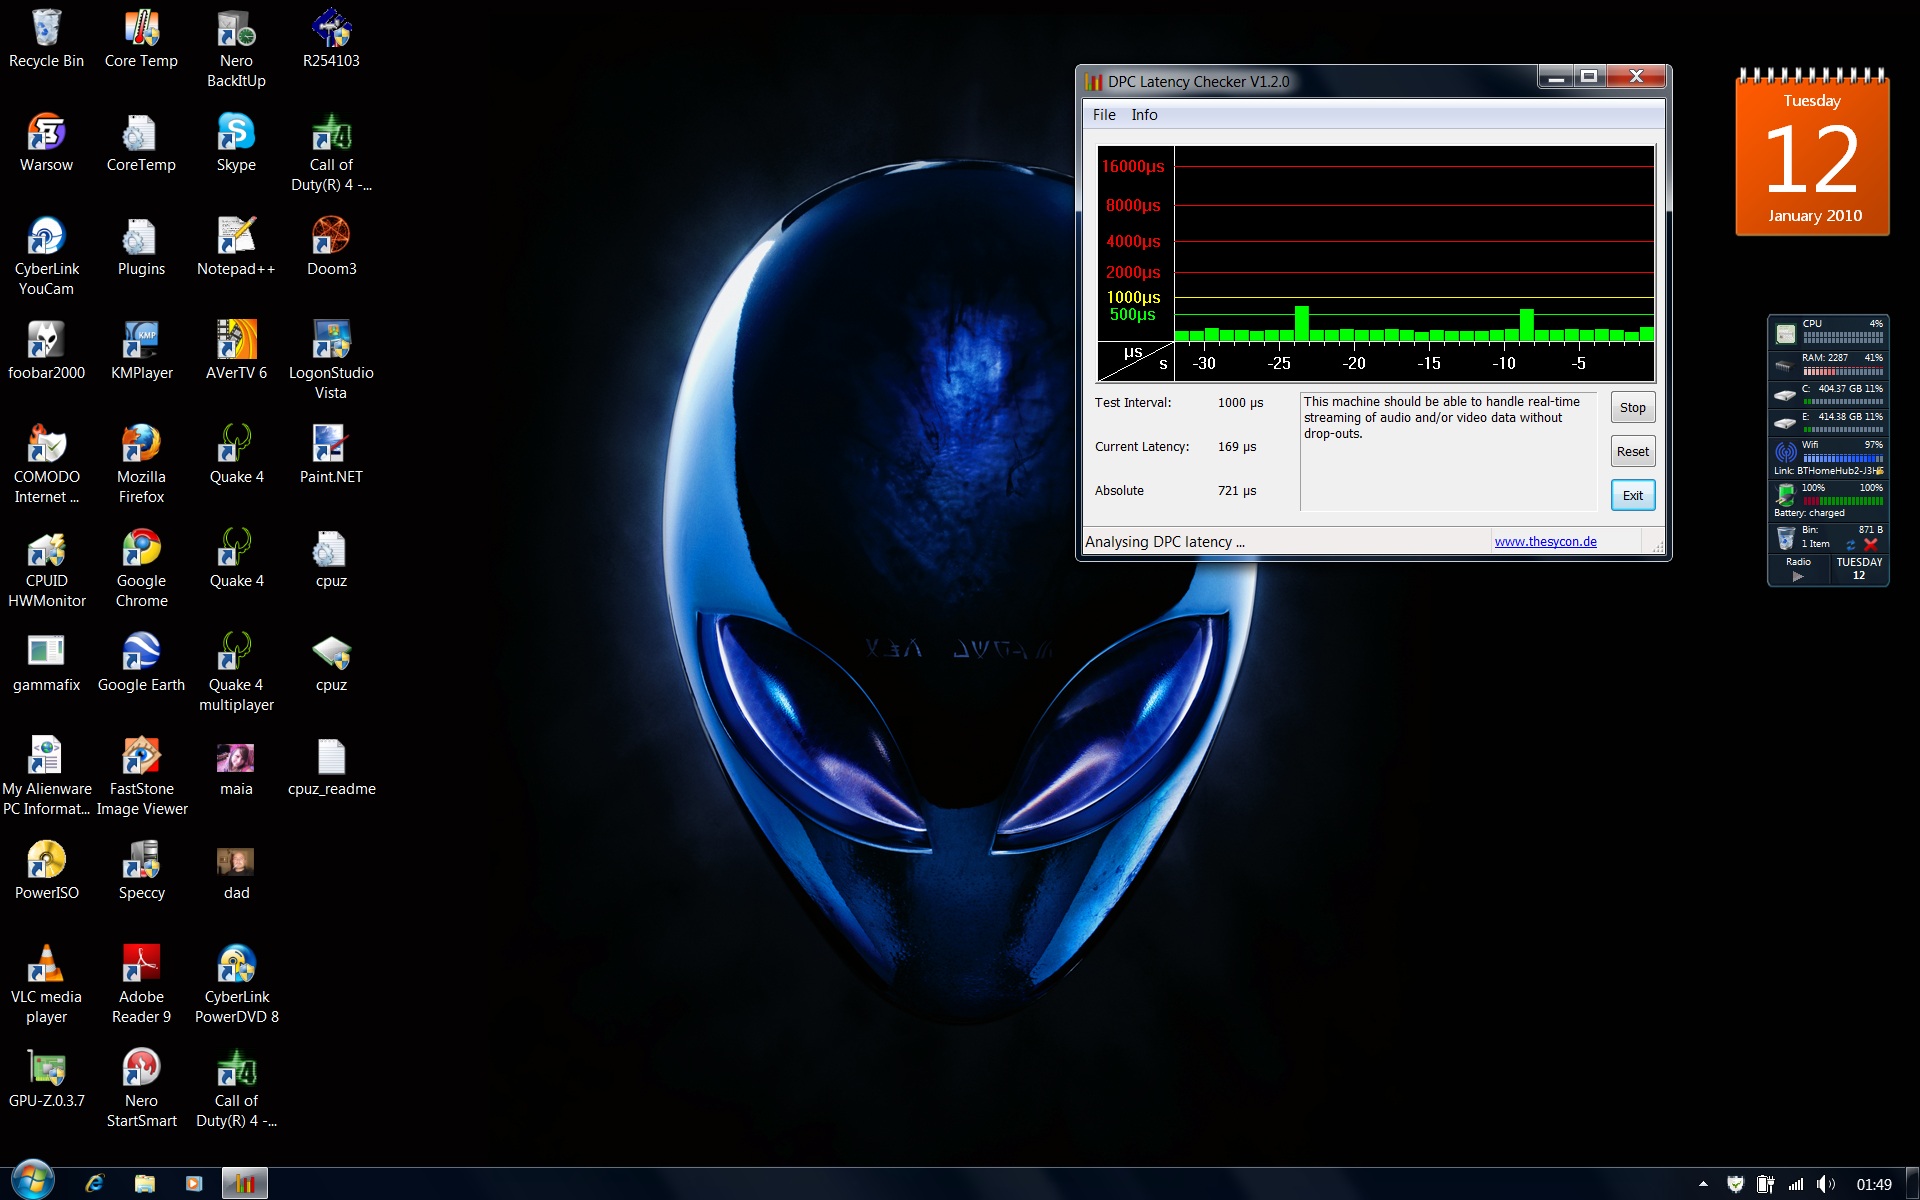The width and height of the screenshot is (1920, 1200).
Task: Select the PowerISO desktop icon
Action: pos(46,872)
